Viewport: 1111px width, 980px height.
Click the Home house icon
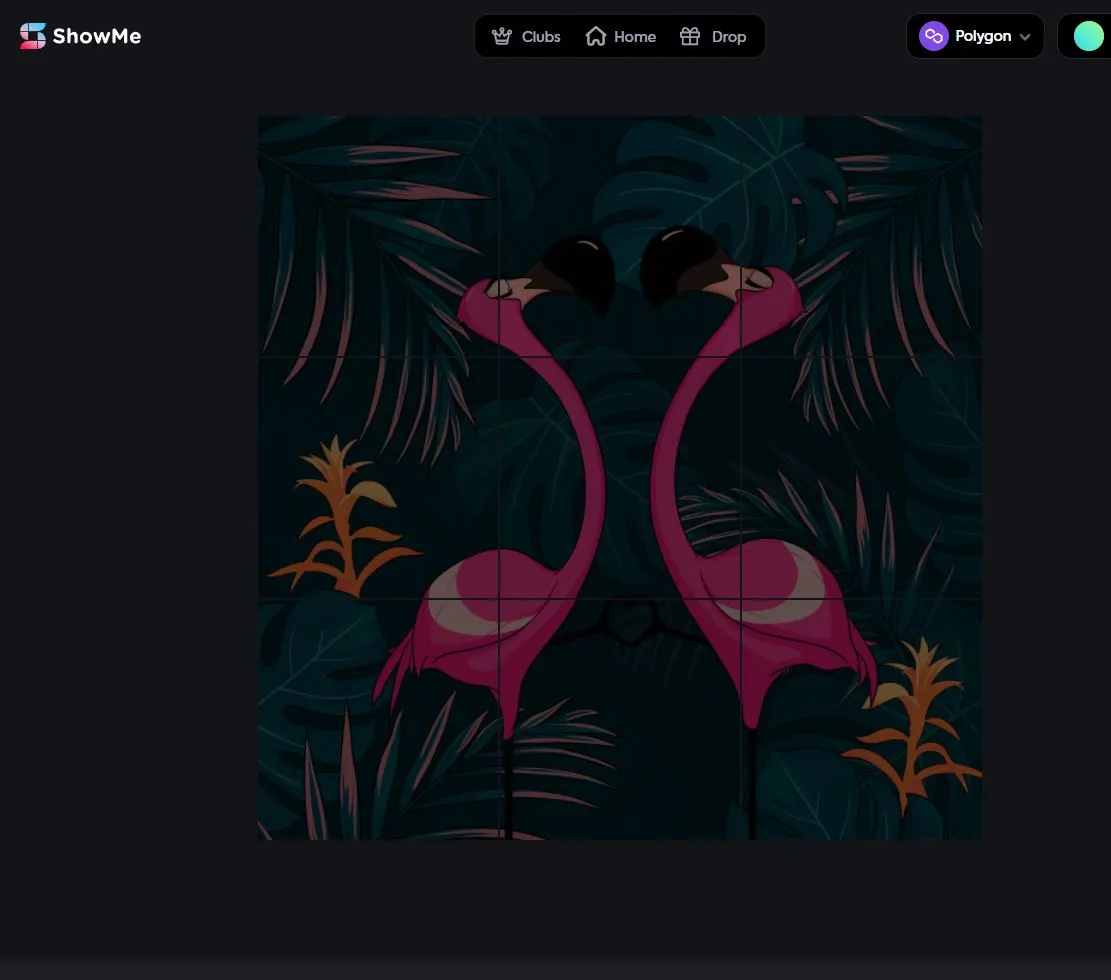click(596, 36)
